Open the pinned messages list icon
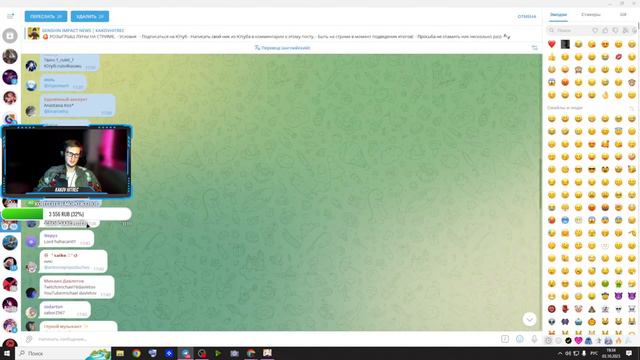 point(534,48)
